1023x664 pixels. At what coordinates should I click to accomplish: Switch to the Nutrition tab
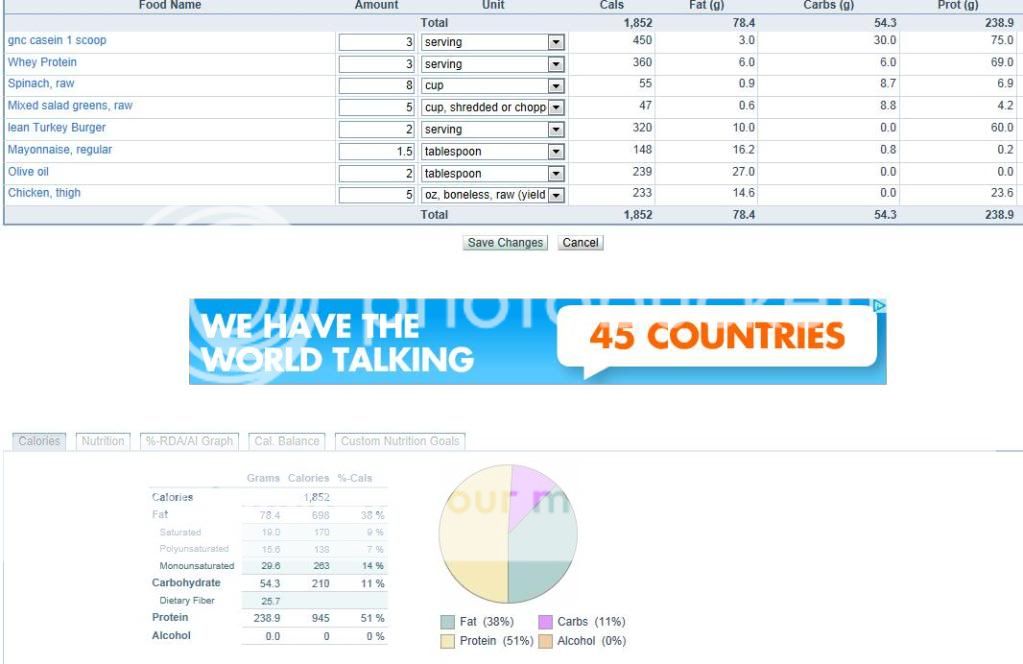[x=103, y=441]
